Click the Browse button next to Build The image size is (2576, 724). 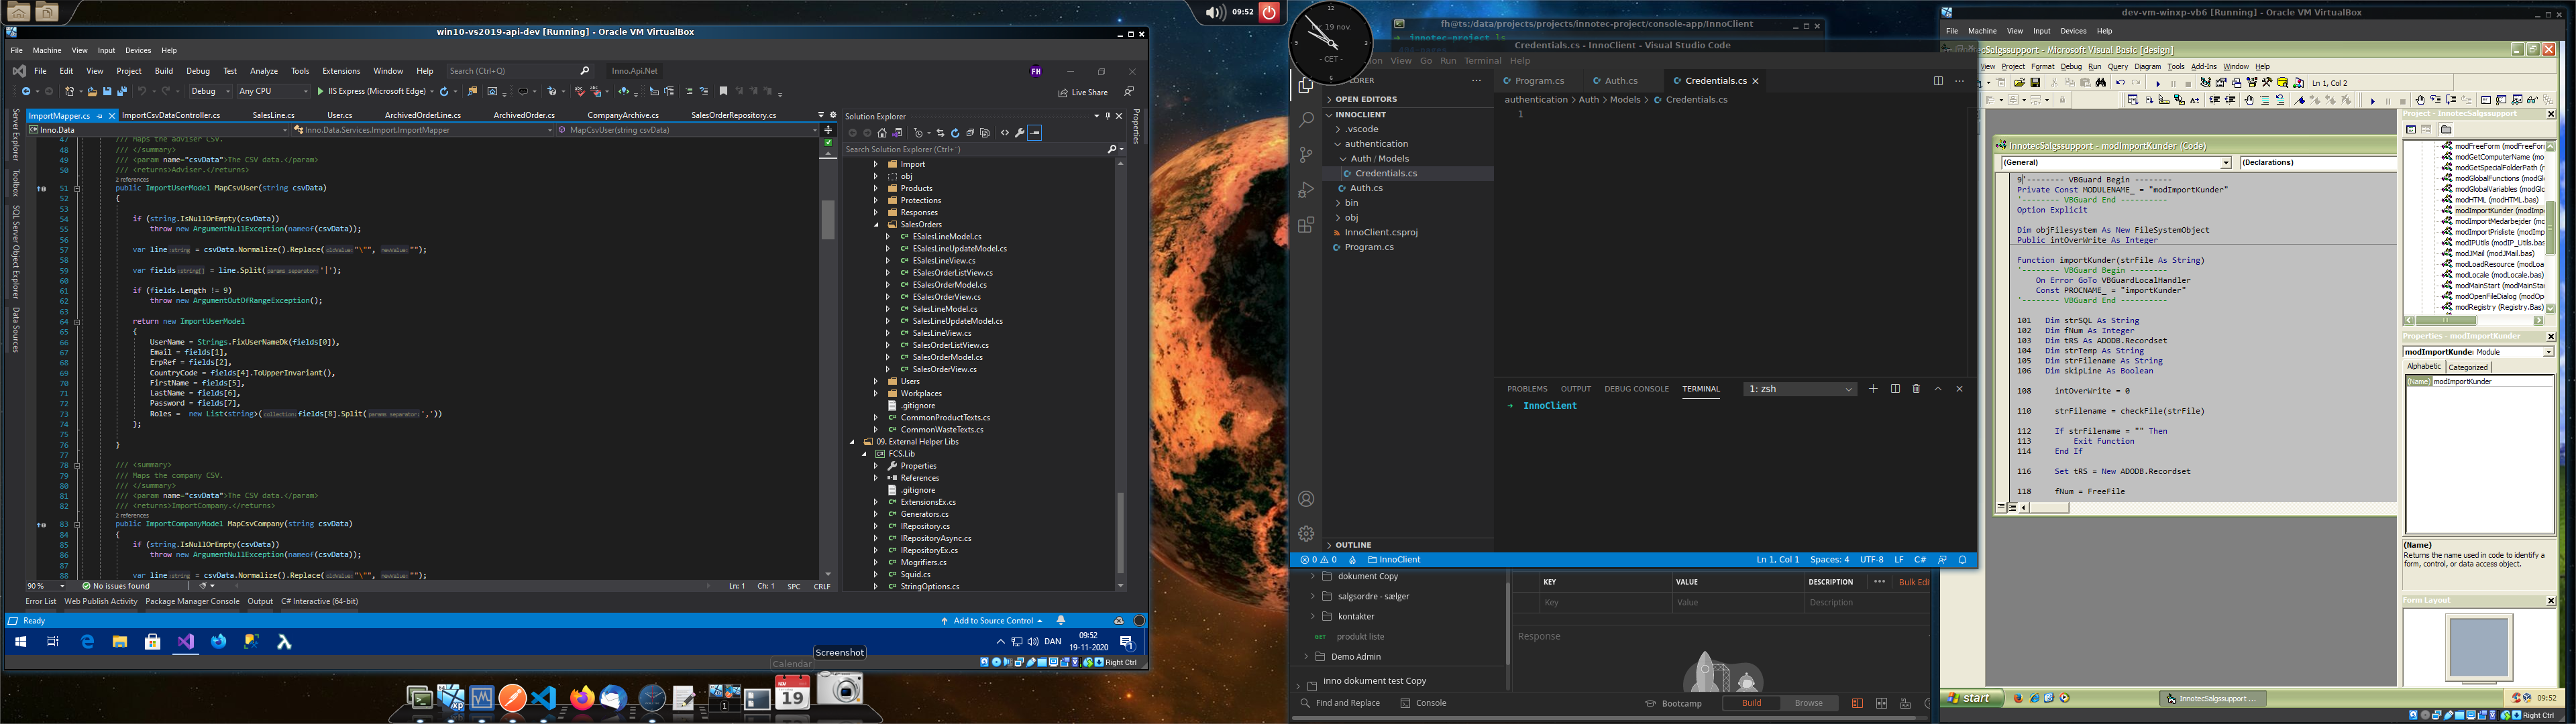[1808, 703]
